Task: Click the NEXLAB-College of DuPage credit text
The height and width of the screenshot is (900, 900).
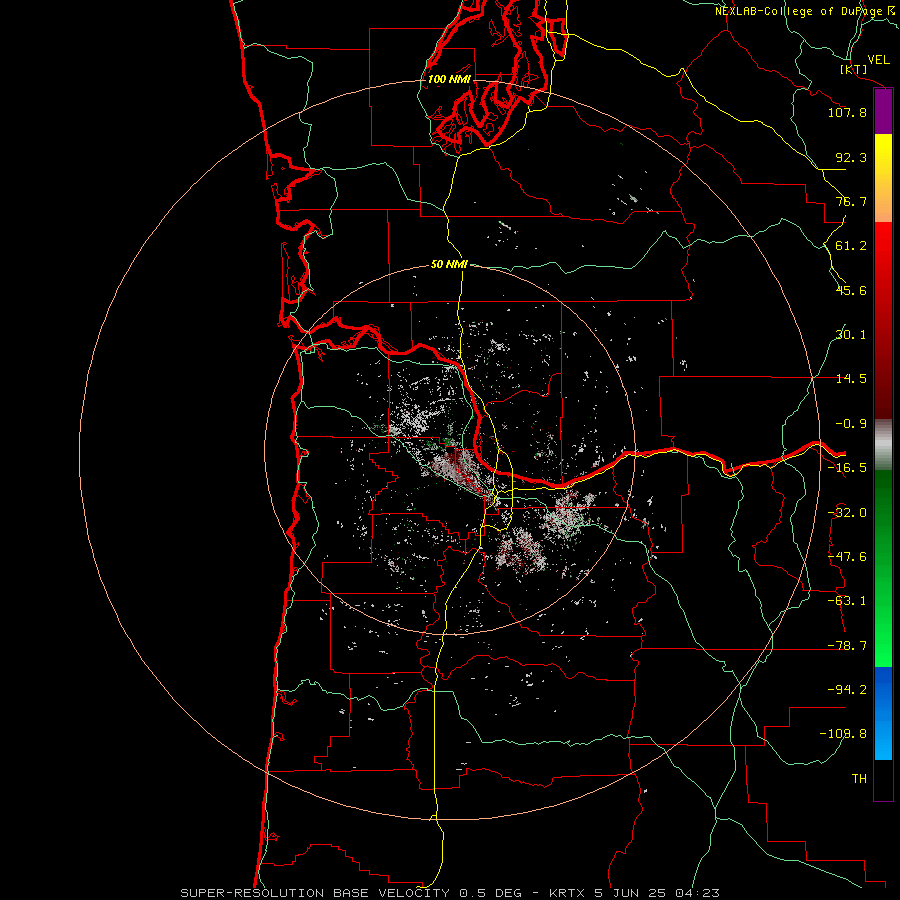Action: 807,11
